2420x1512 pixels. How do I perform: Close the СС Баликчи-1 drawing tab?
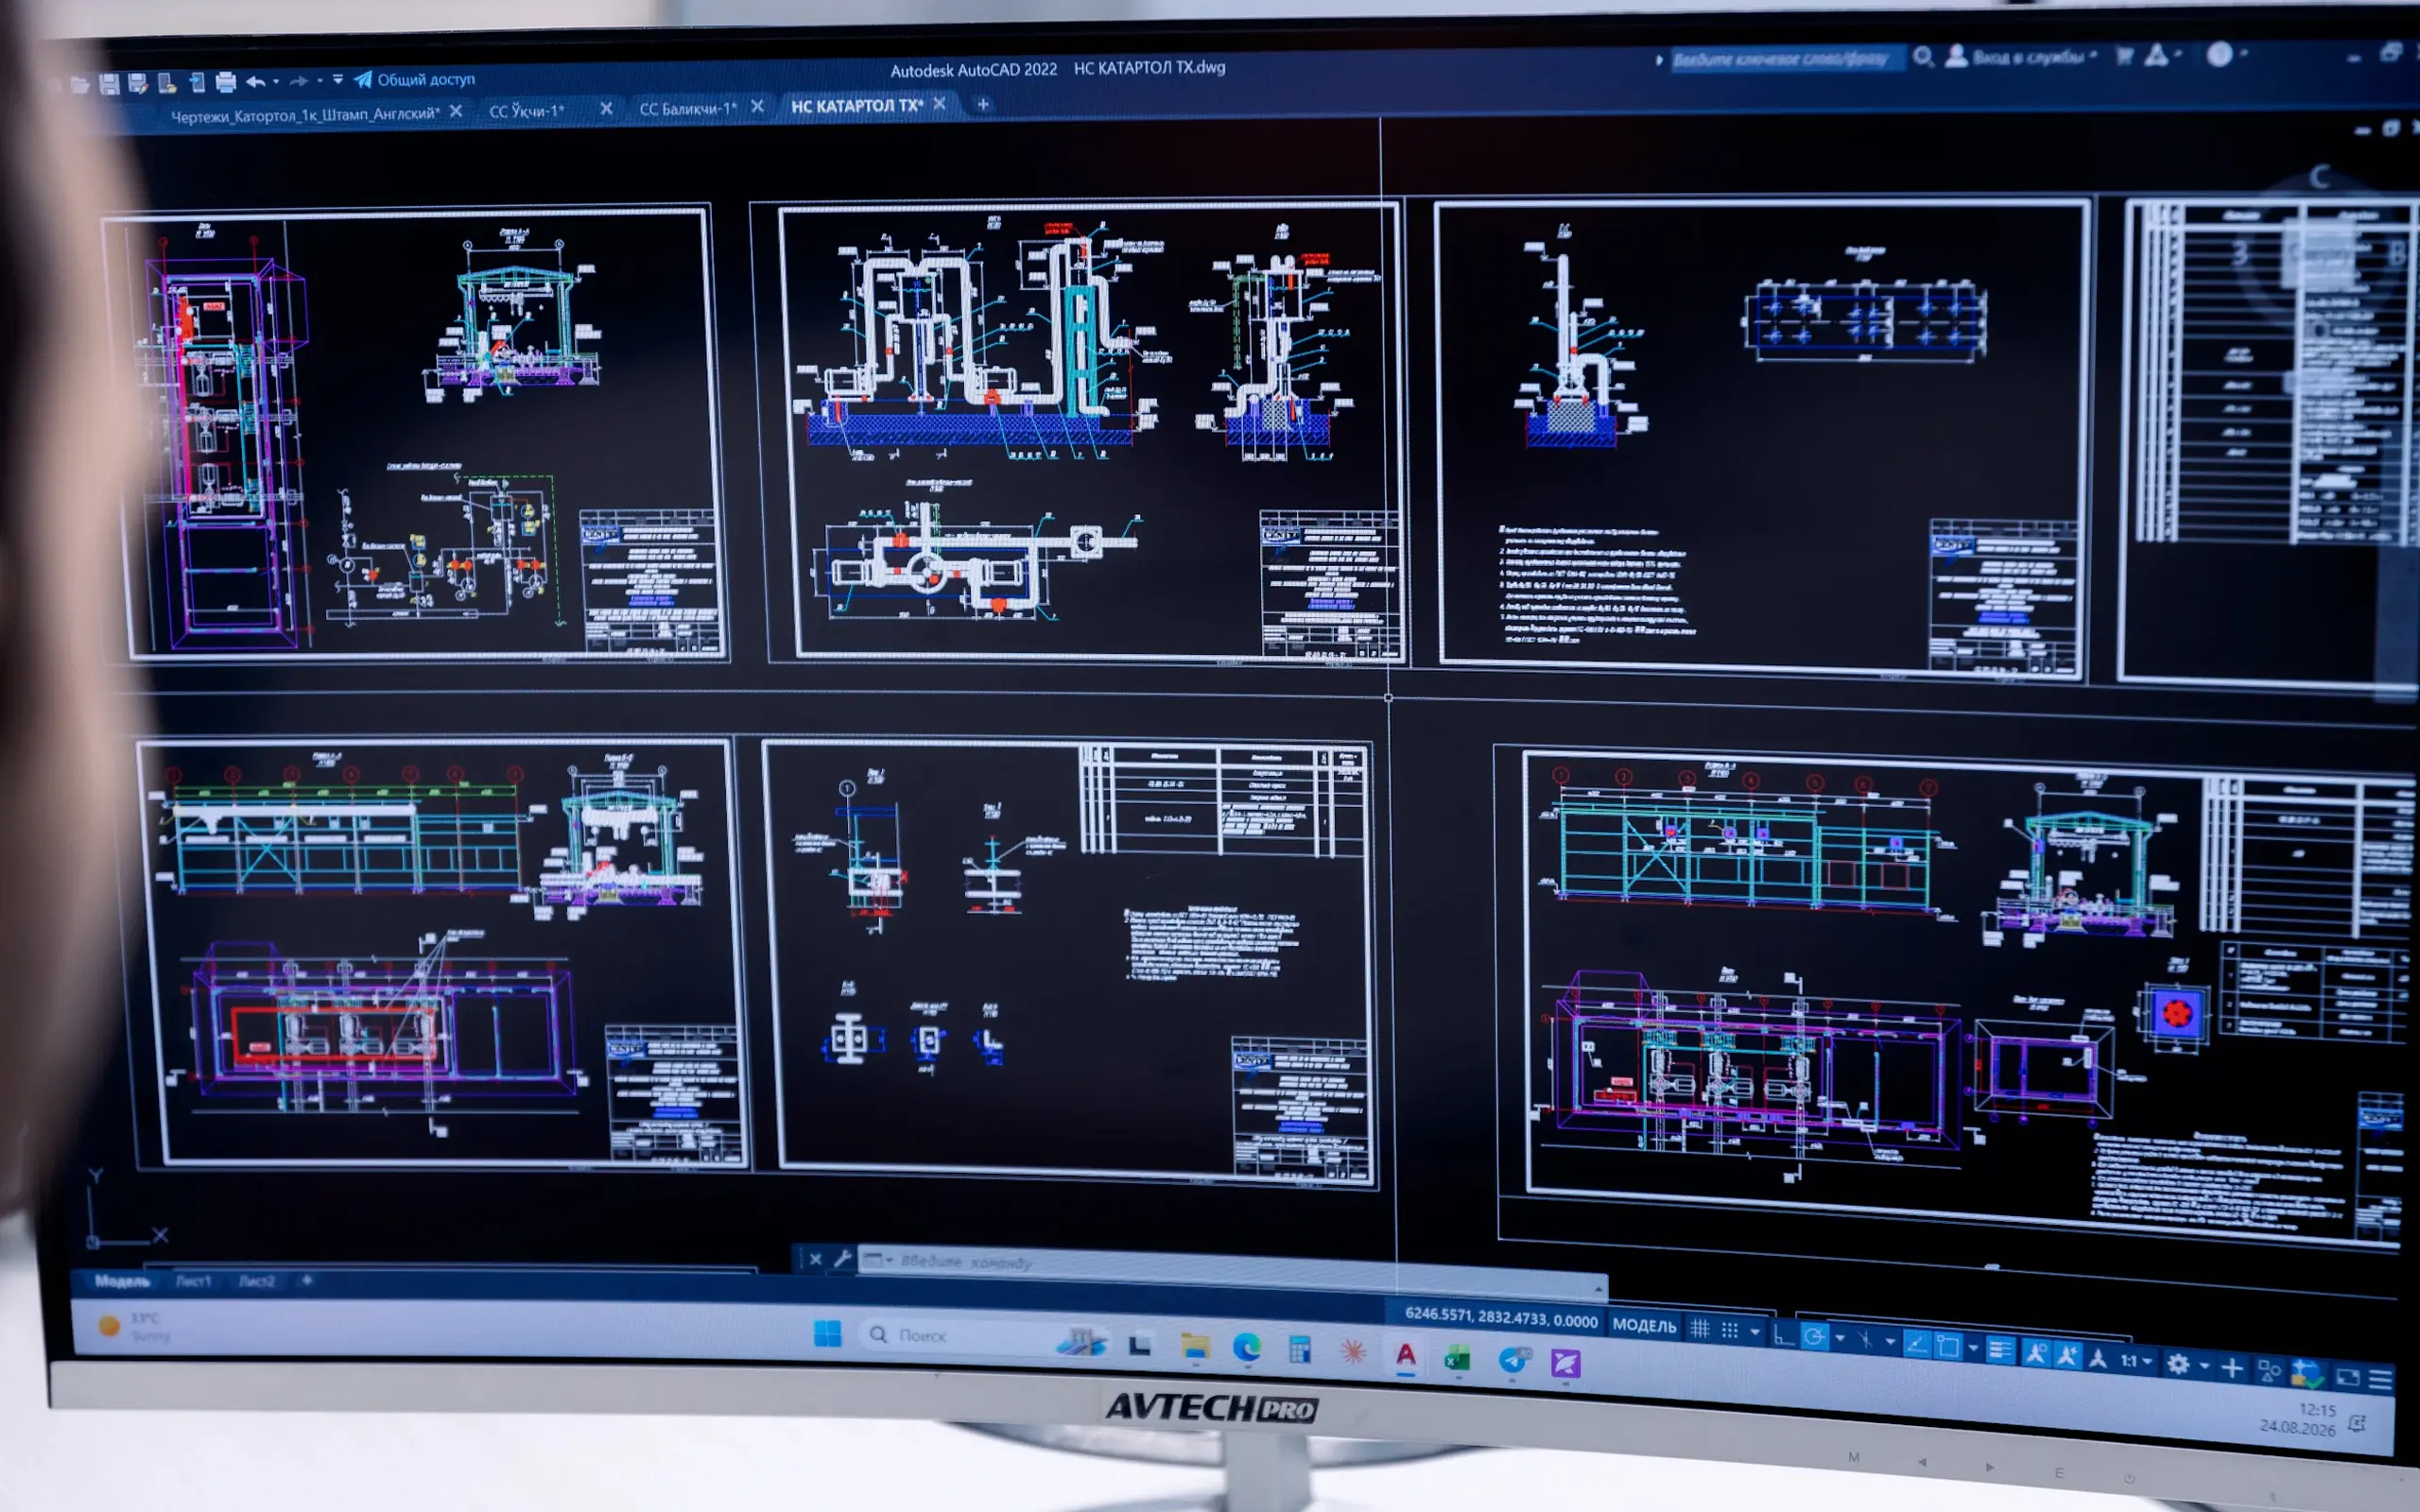[x=757, y=106]
